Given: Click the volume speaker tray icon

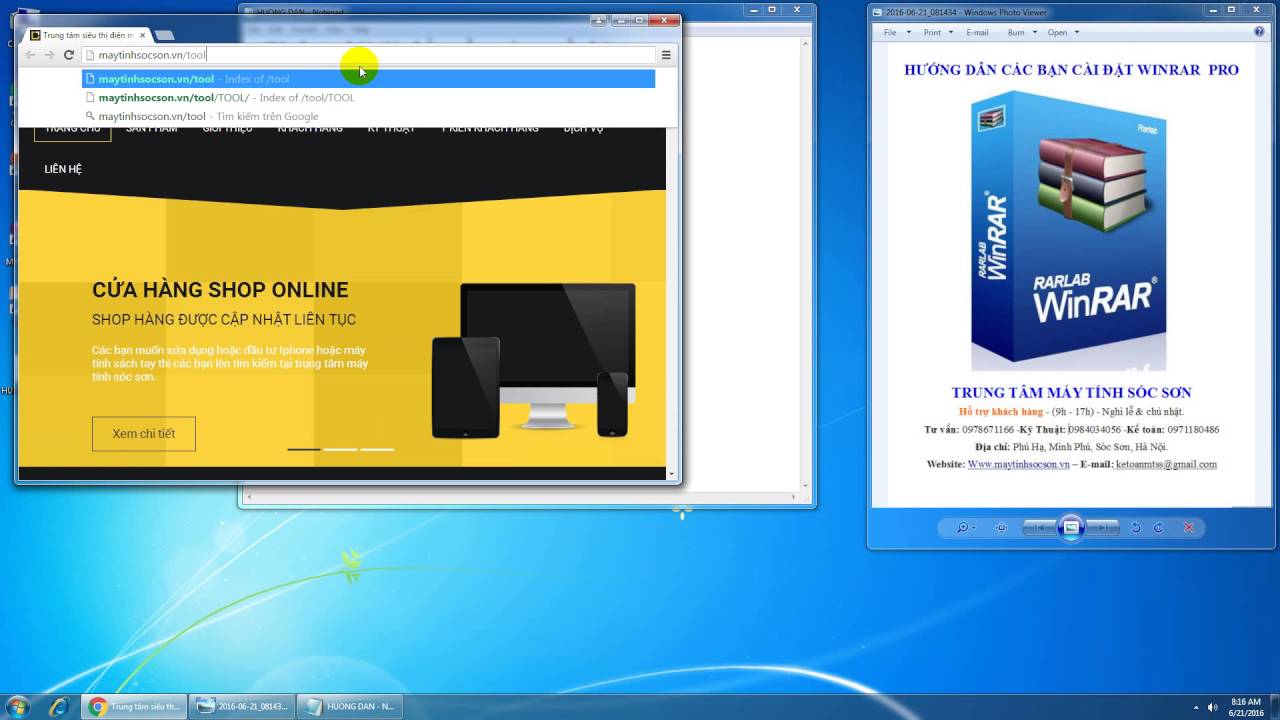Looking at the screenshot, I should coord(1213,707).
